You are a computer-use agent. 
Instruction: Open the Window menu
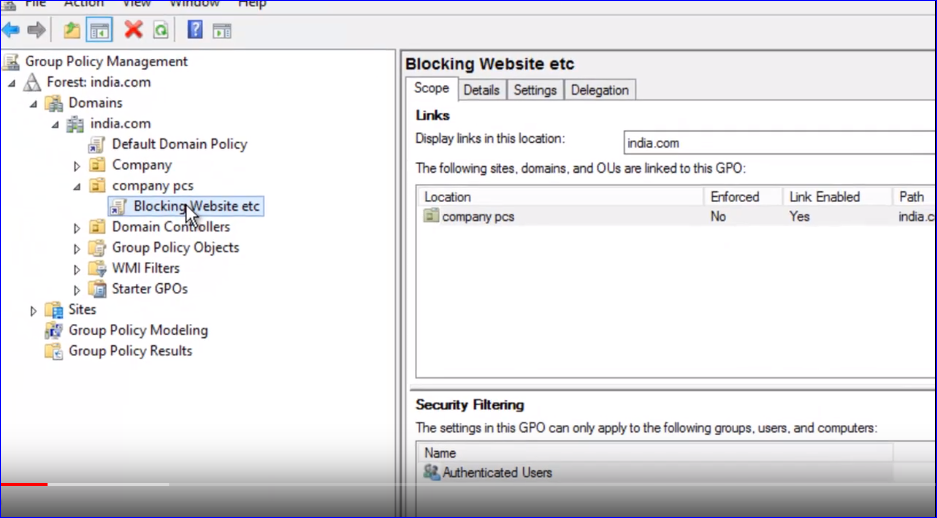[x=194, y=4]
